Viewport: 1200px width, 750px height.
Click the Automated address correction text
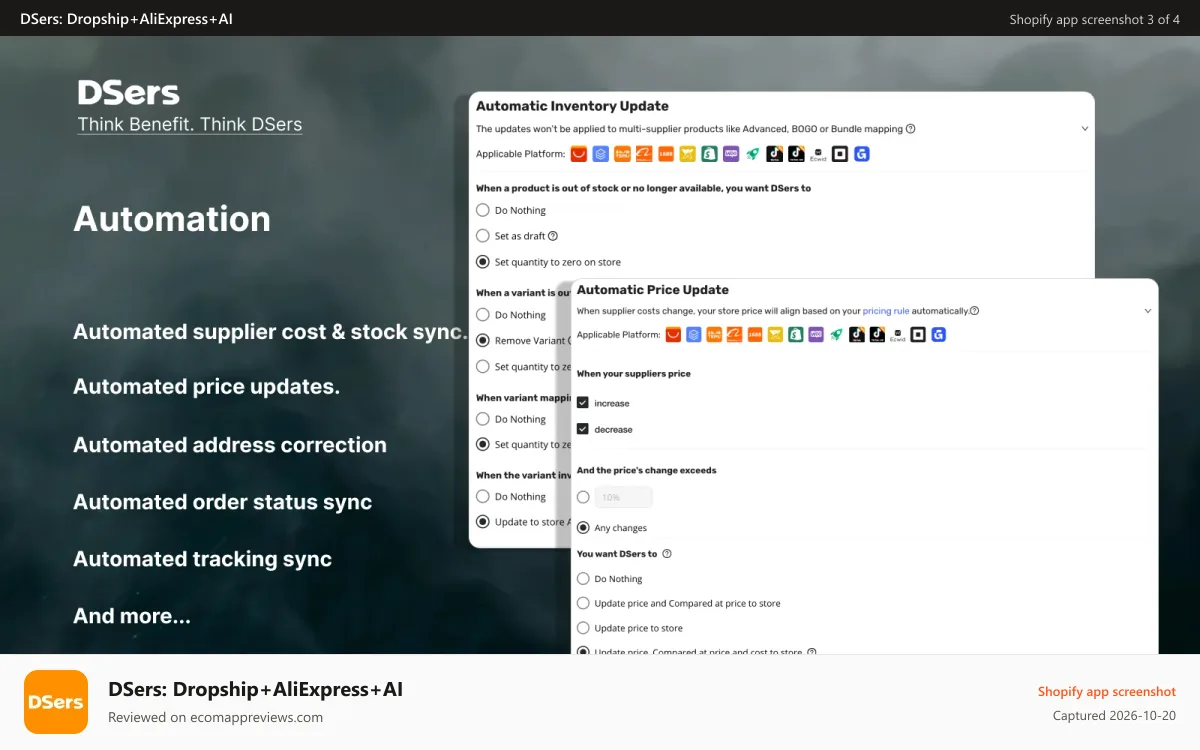(x=230, y=445)
